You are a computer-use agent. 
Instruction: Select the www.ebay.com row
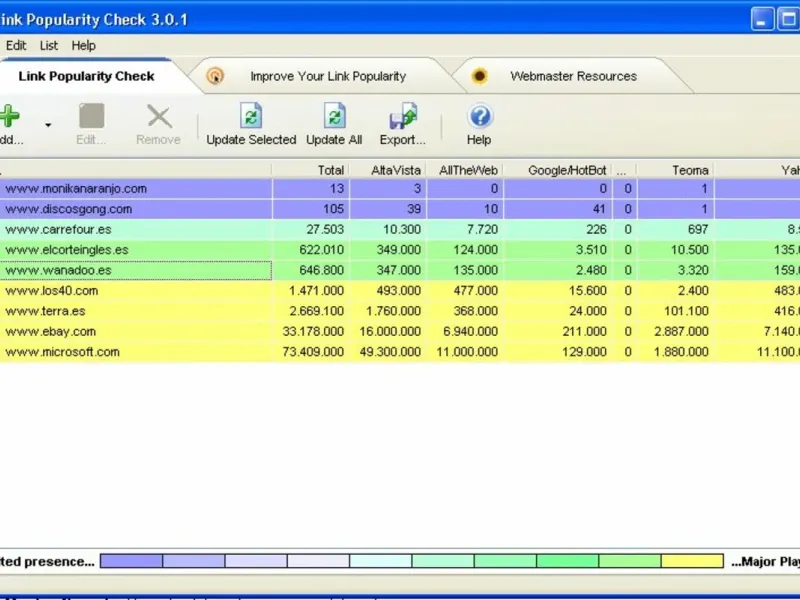pos(400,332)
